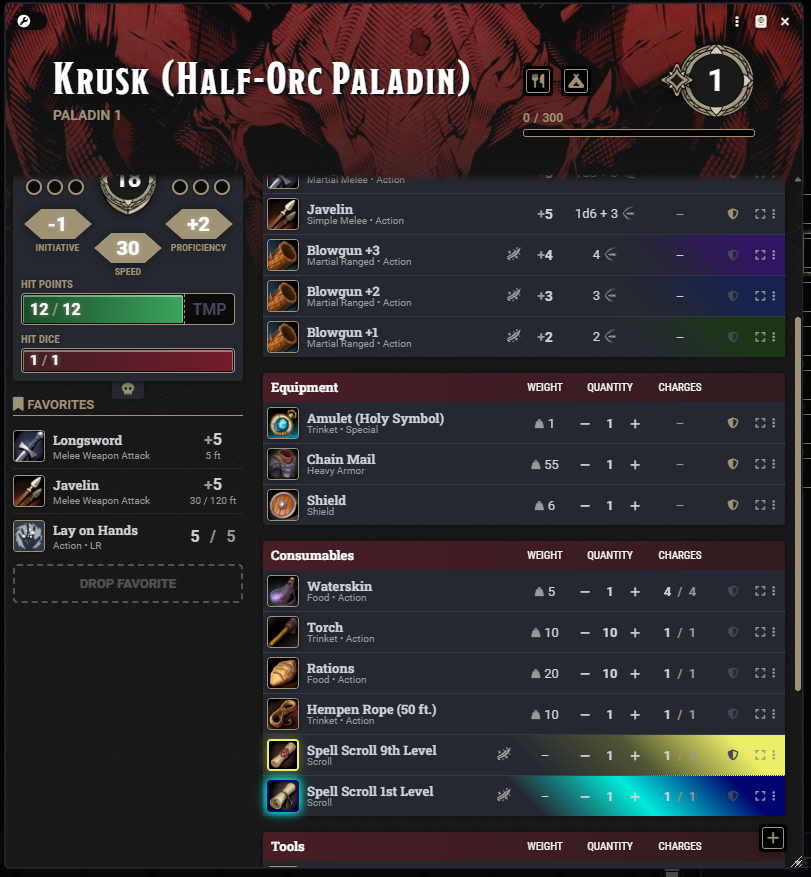811x877 pixels.
Task: Click the Lay on Hands icon
Action: tap(29, 536)
